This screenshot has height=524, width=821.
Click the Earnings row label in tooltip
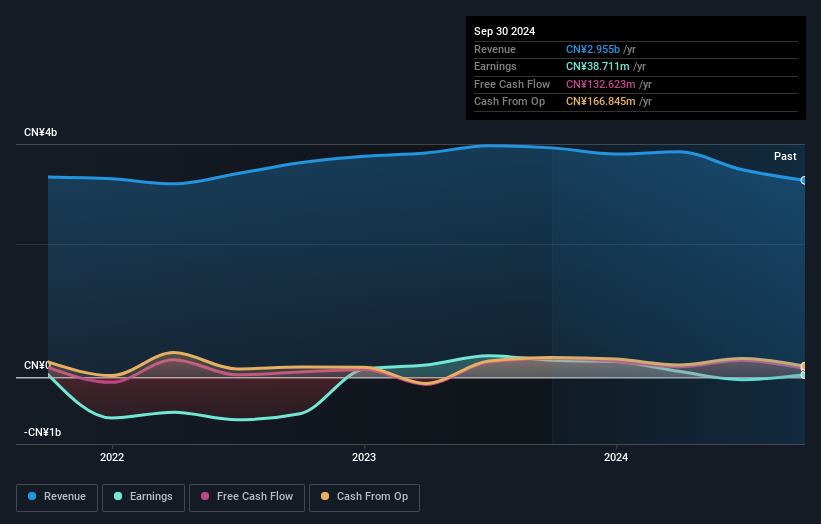[x=495, y=66]
